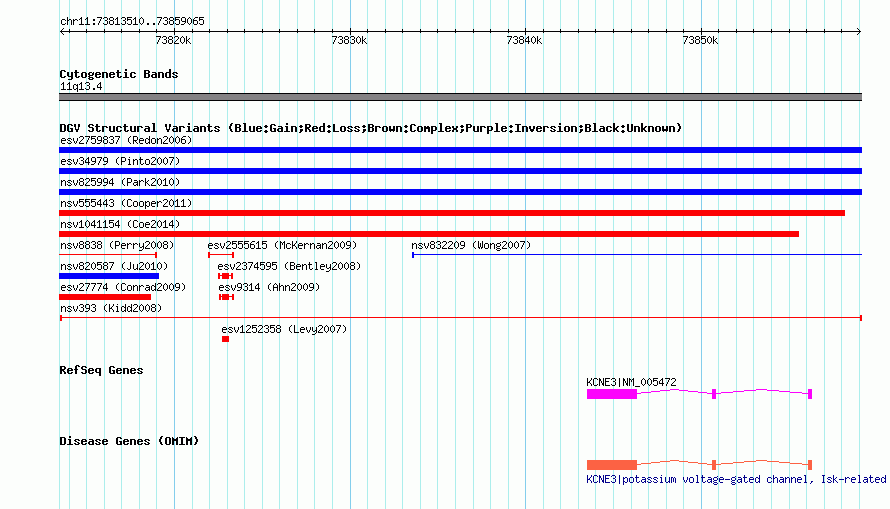Click the chr11:73813510..73859065 coordinate label
The width and height of the screenshot is (890, 509).
pos(132,21)
